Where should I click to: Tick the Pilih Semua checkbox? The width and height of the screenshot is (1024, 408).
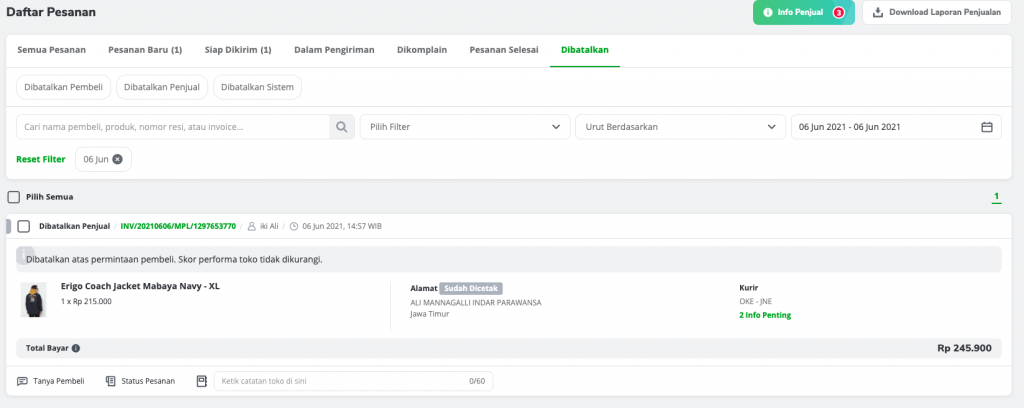pos(14,196)
